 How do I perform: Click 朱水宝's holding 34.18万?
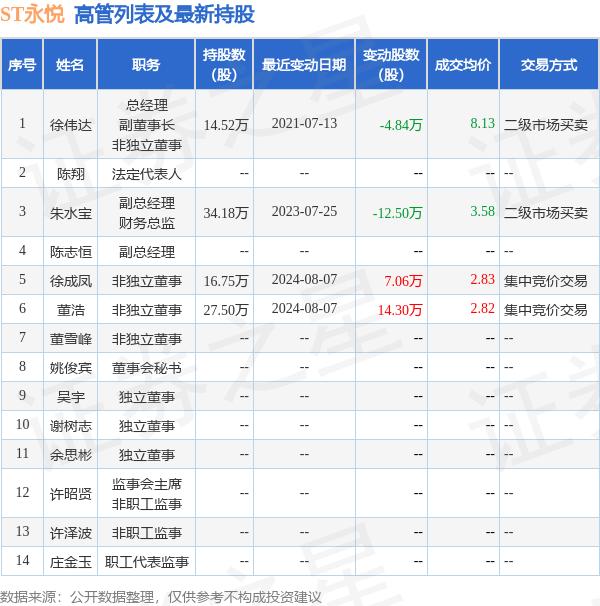226,213
